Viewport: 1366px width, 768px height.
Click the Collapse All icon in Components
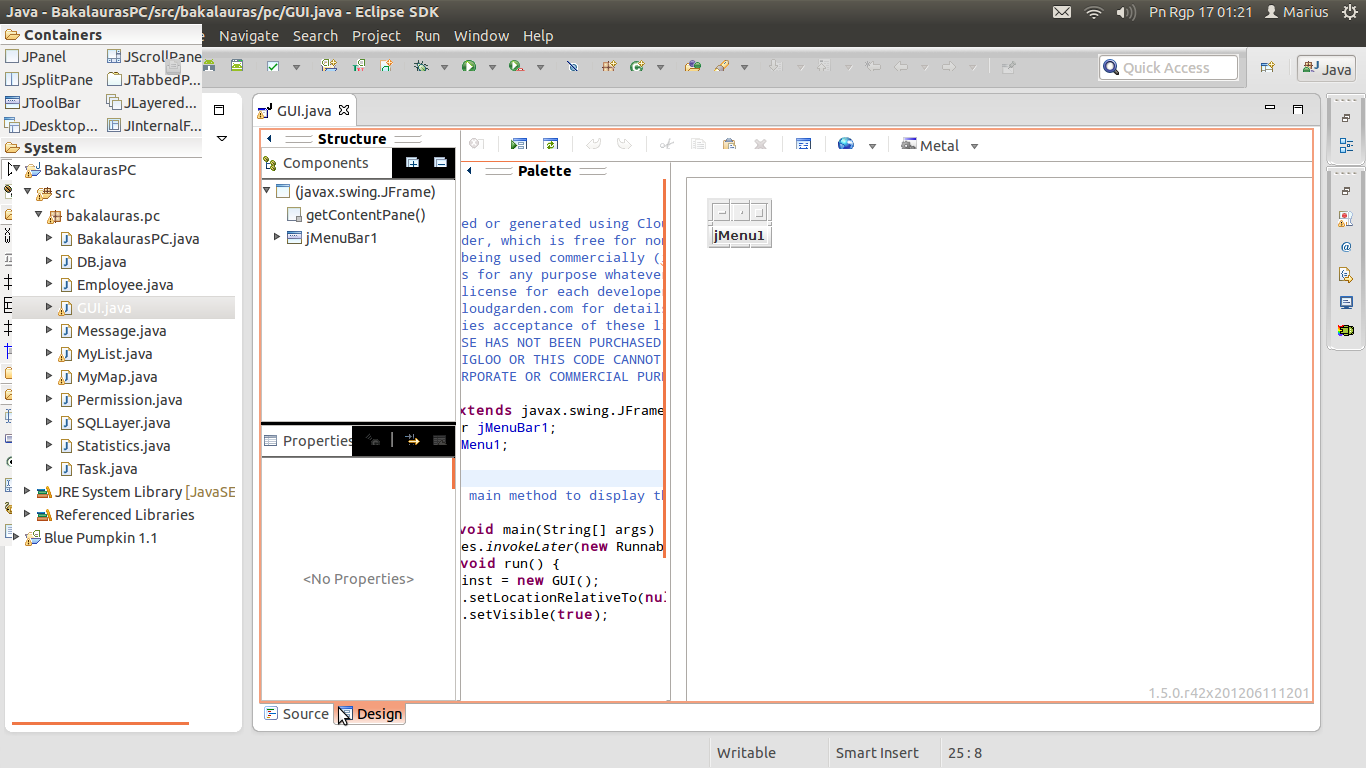pyautogui.click(x=440, y=163)
